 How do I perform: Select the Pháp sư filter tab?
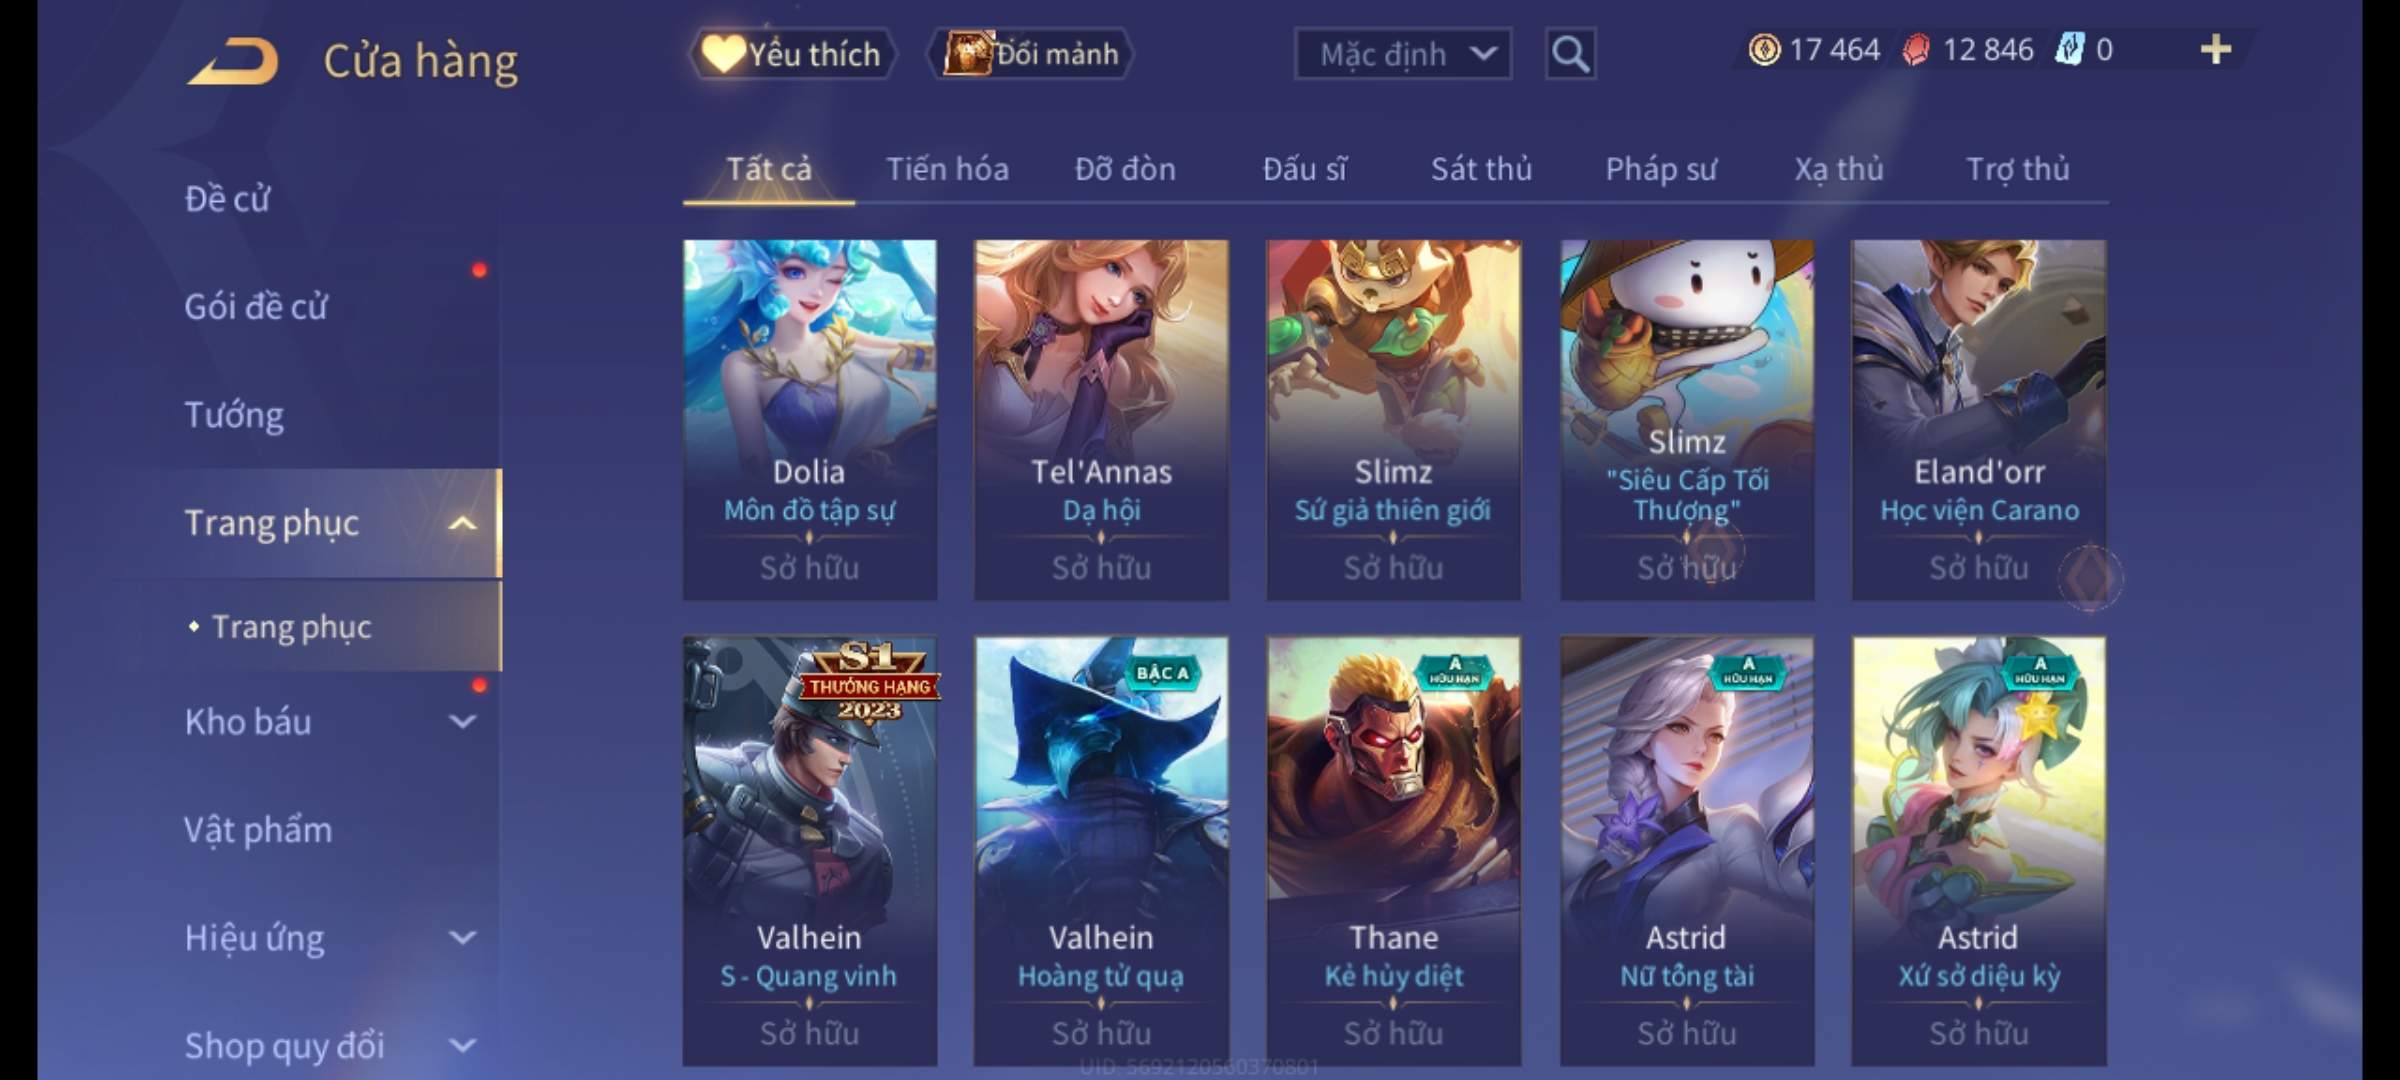1661,169
